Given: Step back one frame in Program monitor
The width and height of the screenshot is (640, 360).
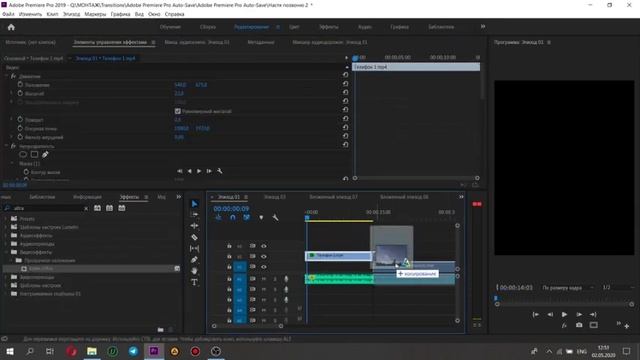Looking at the screenshot, I should (550, 314).
